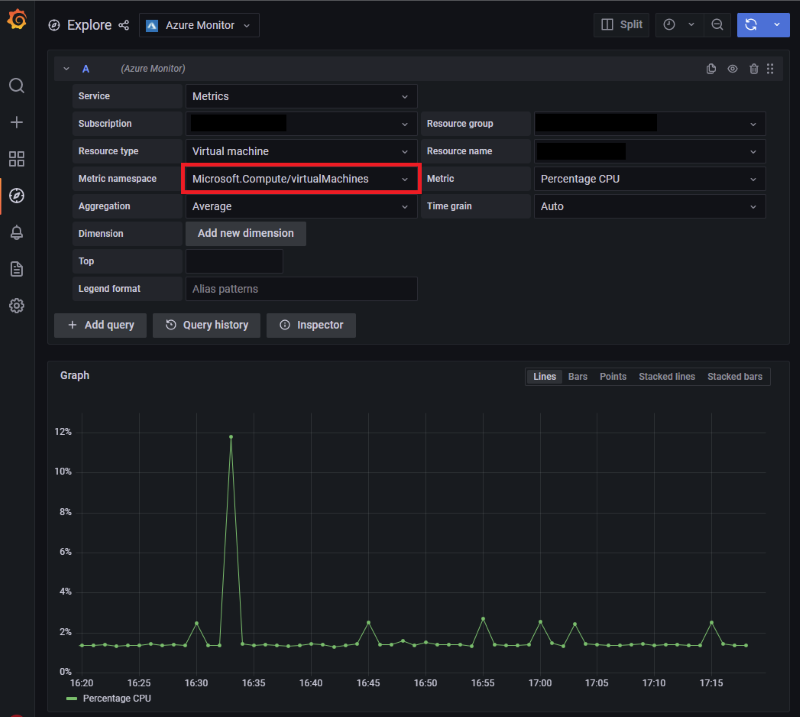Click the Add new dimension button

point(246,233)
